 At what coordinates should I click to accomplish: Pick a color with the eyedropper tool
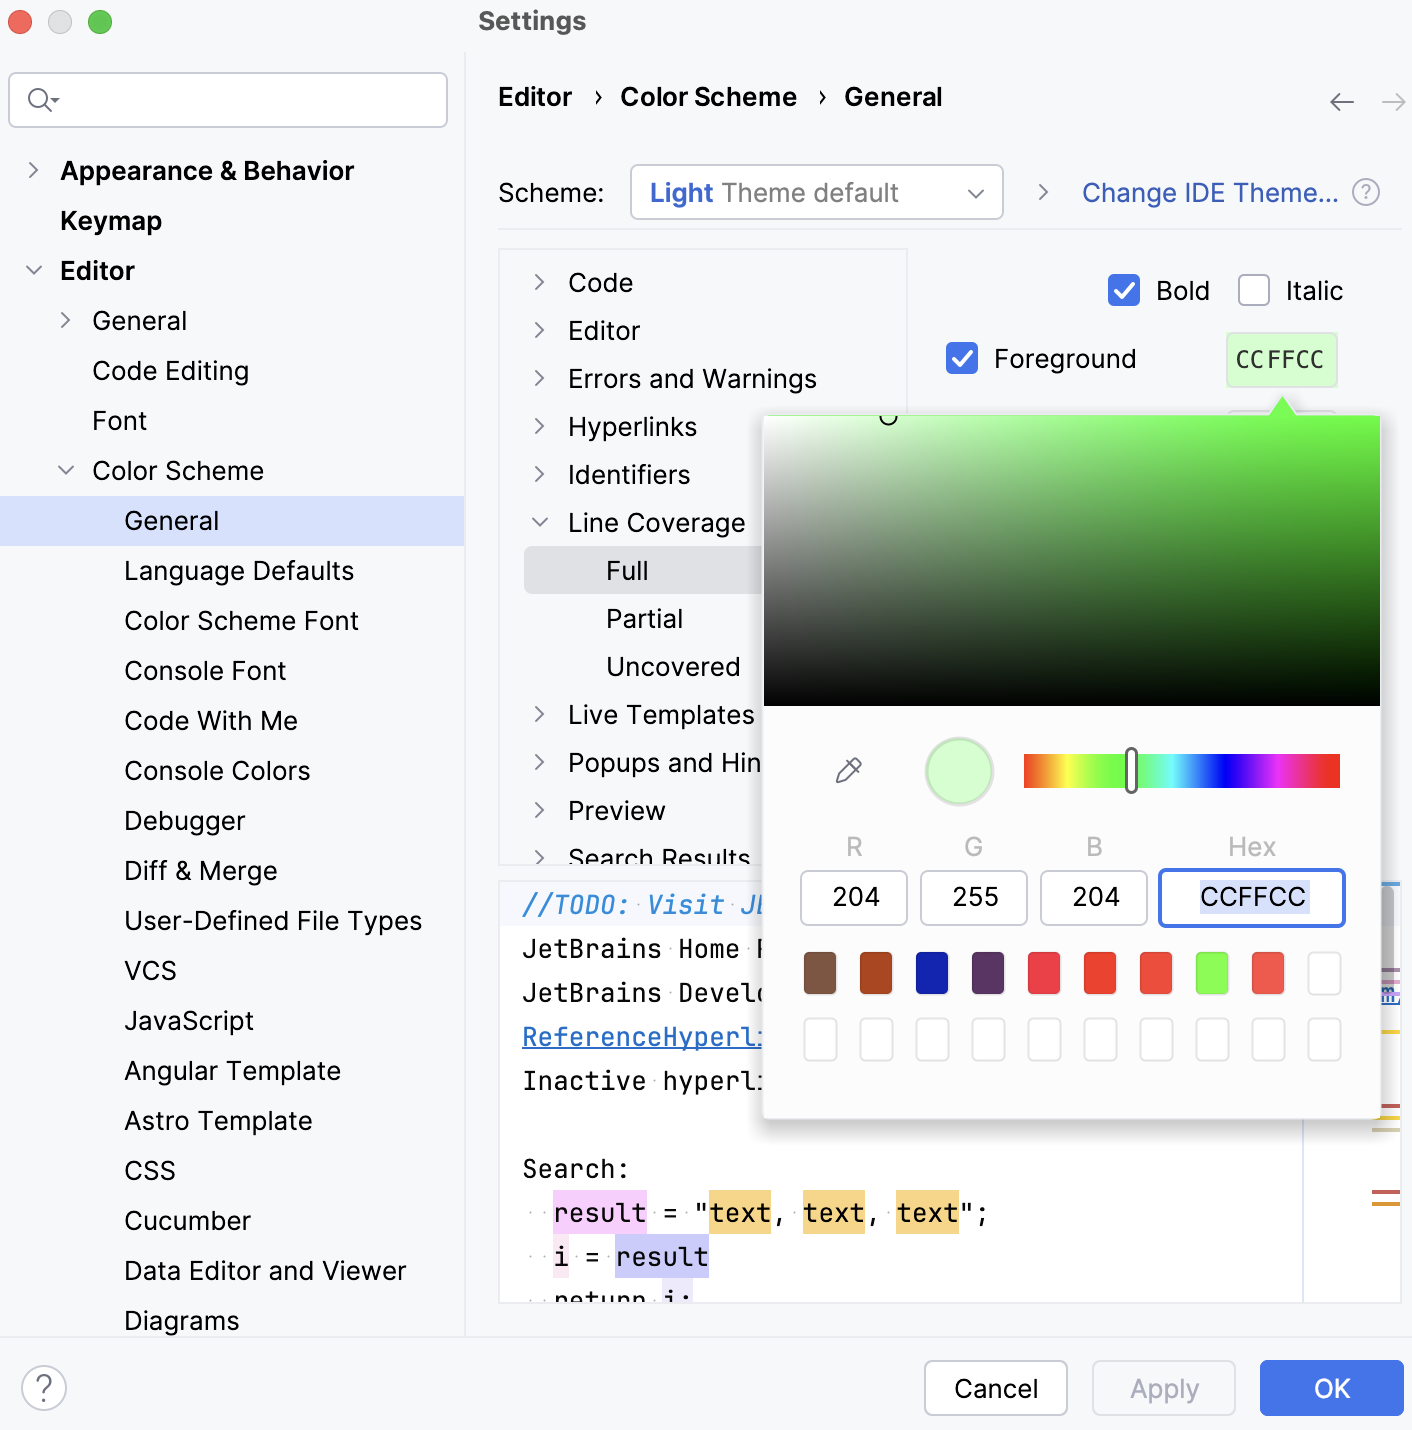click(848, 770)
